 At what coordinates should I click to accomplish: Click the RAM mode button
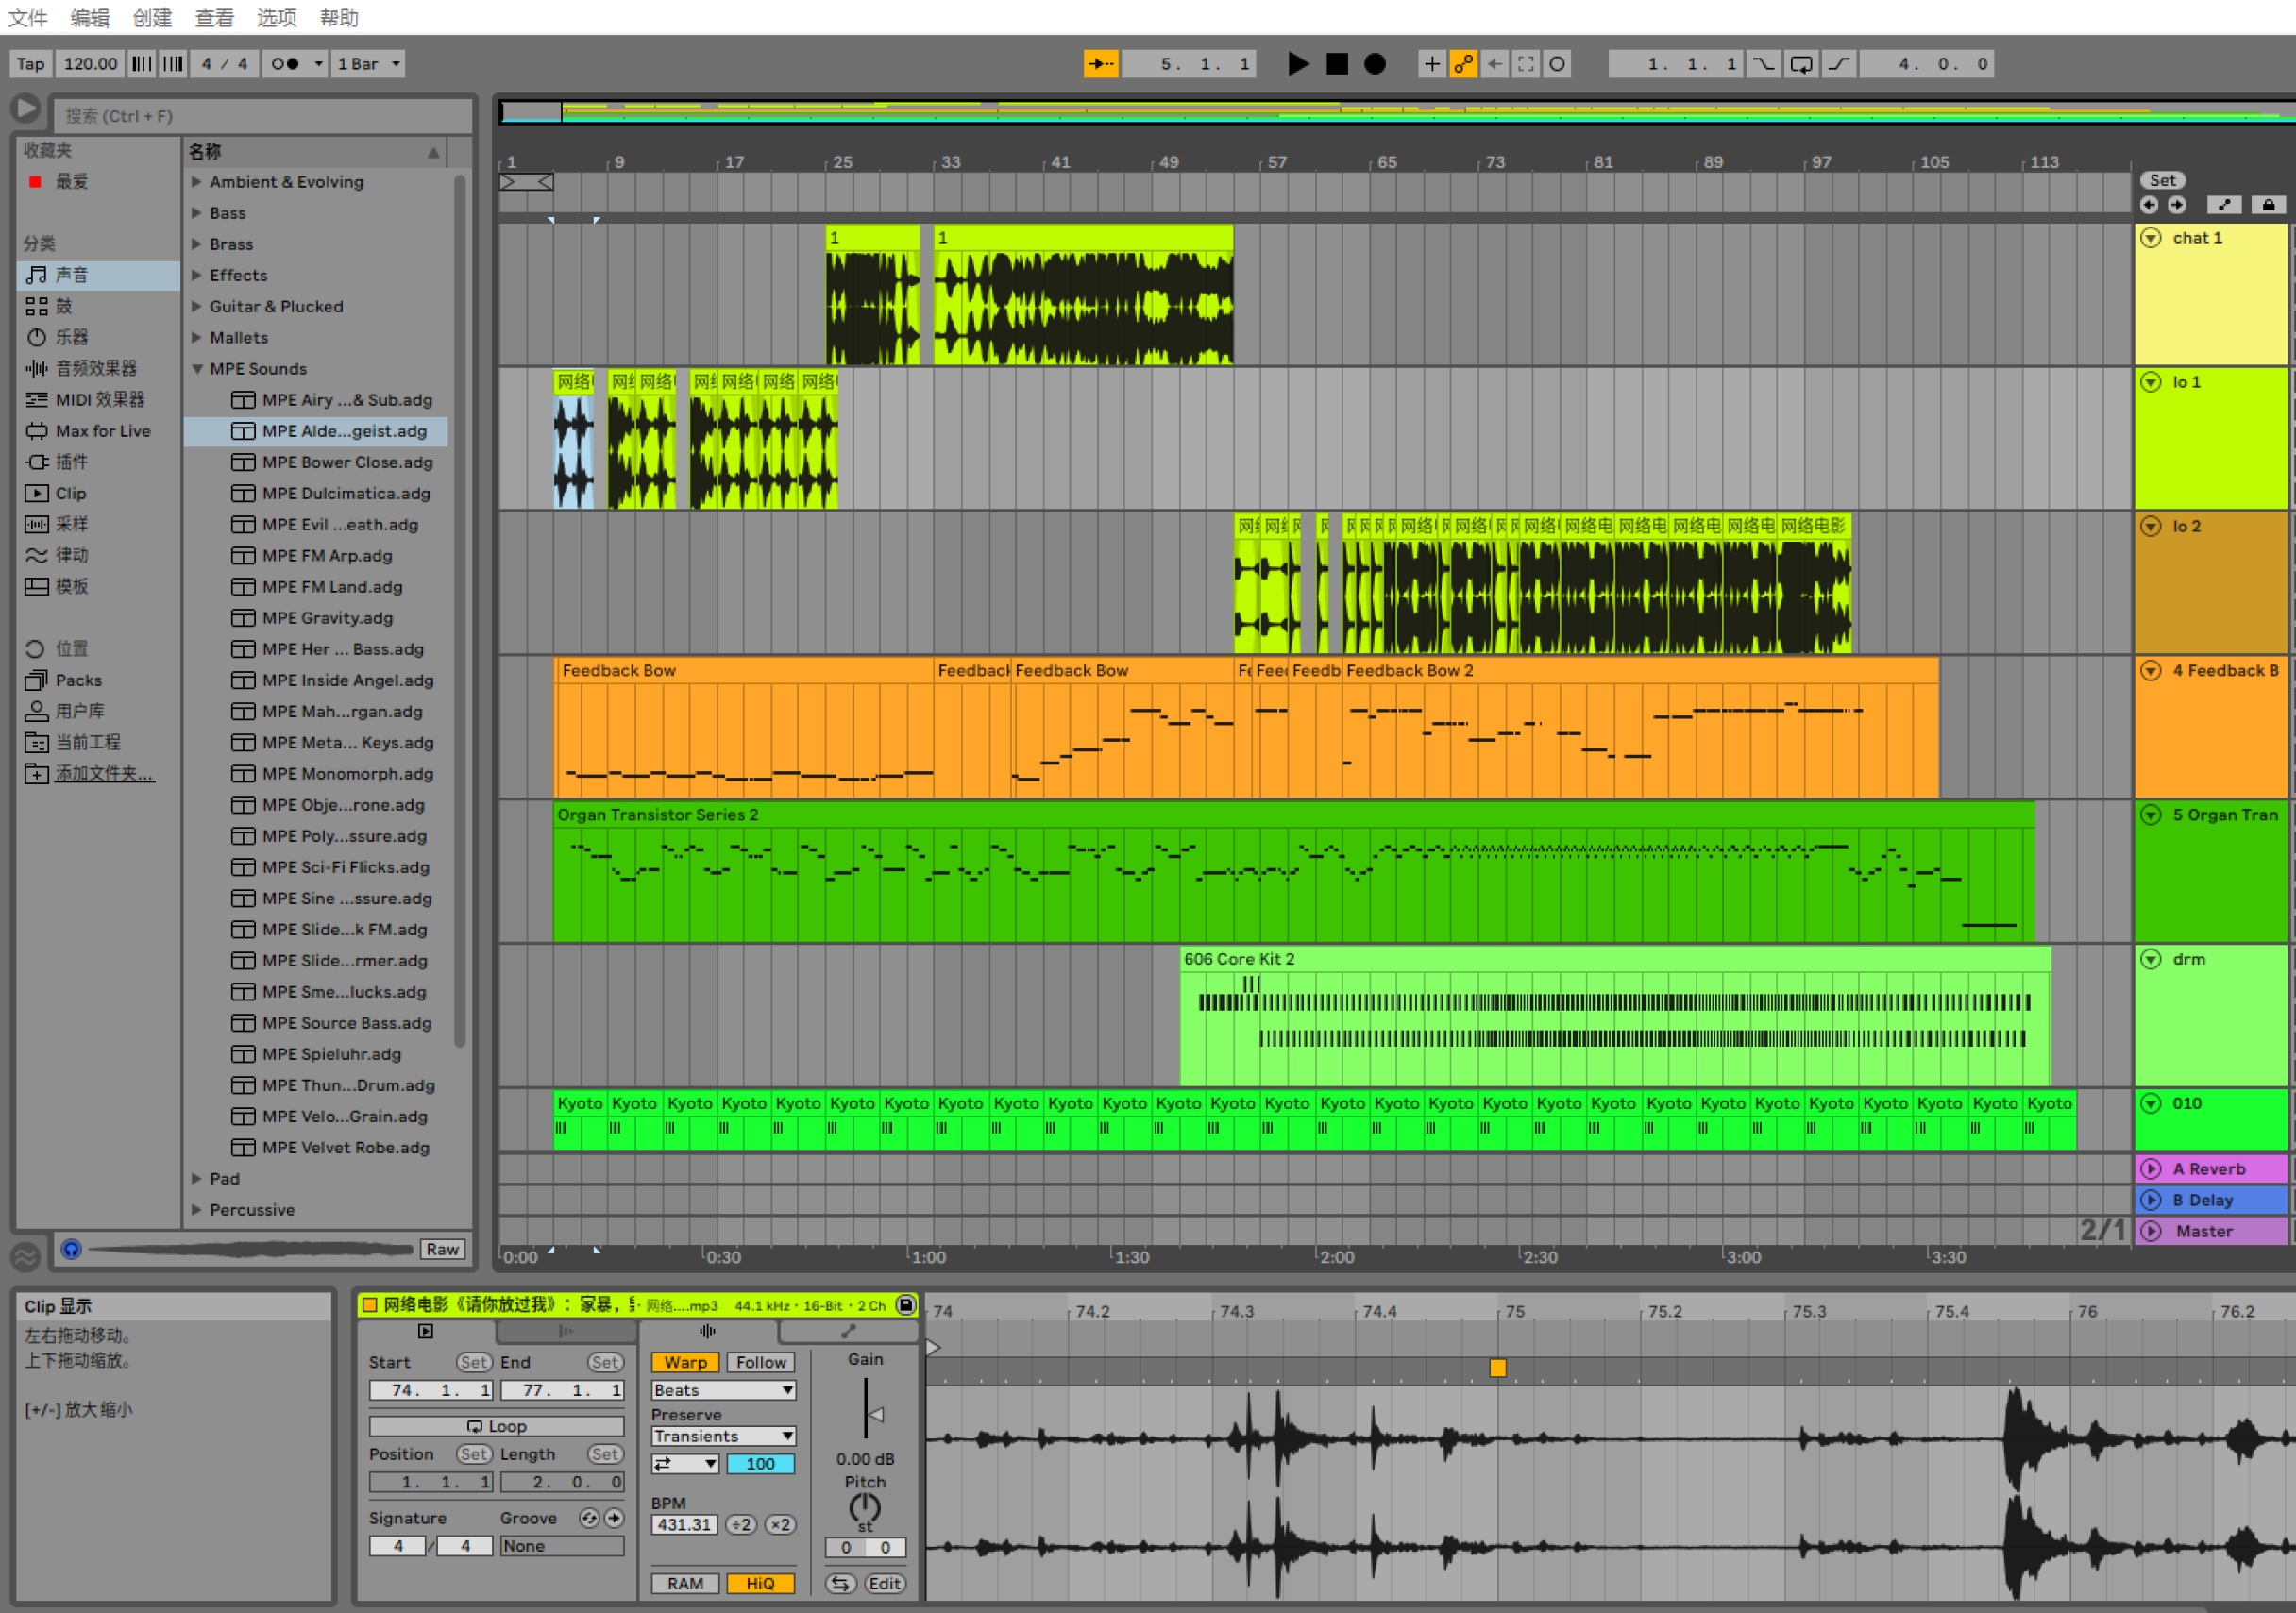[x=685, y=1584]
